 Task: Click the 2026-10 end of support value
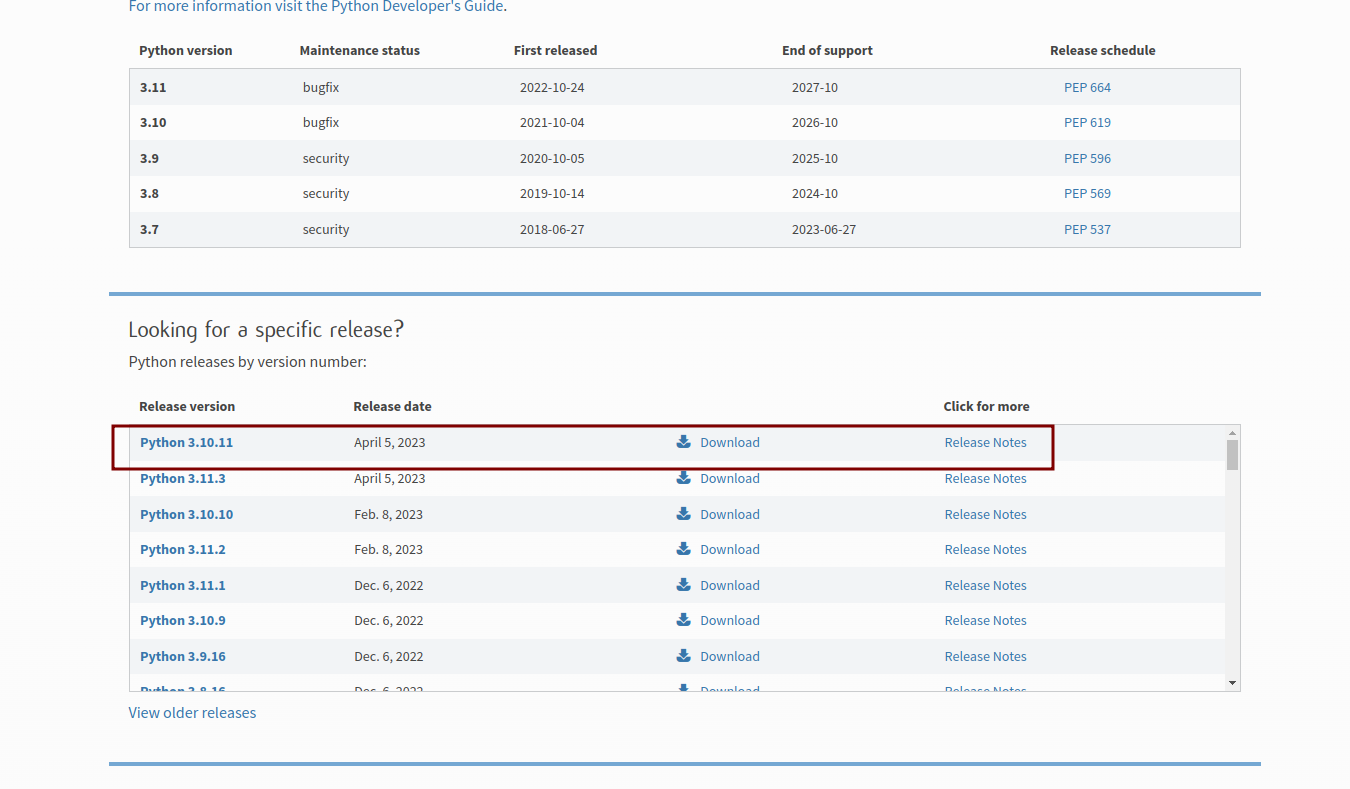click(815, 122)
